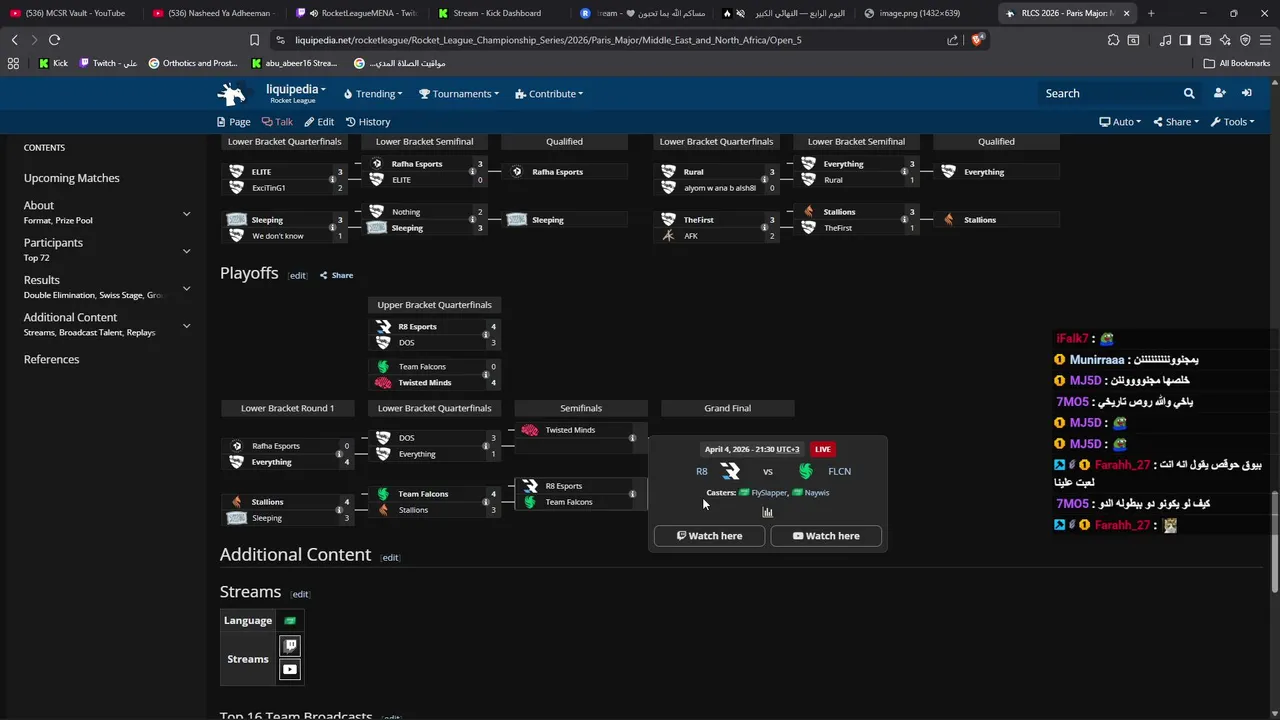Open the browser apps grid icon
Image resolution: width=1280 pixels, height=720 pixels.
coord(13,63)
